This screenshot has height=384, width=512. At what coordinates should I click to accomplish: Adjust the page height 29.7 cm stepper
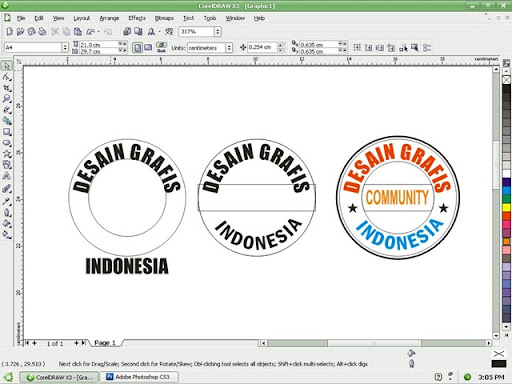[x=122, y=51]
